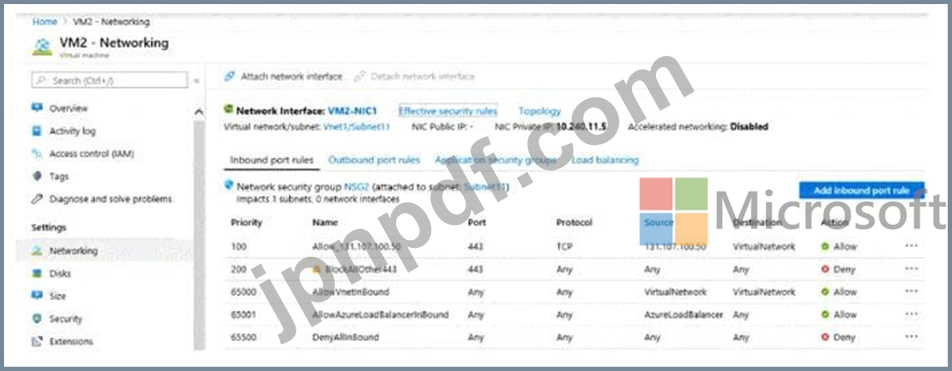Click the Allow_131.107.100.50 rule name
Viewport: 952px width, 371px height.
pos(356,246)
